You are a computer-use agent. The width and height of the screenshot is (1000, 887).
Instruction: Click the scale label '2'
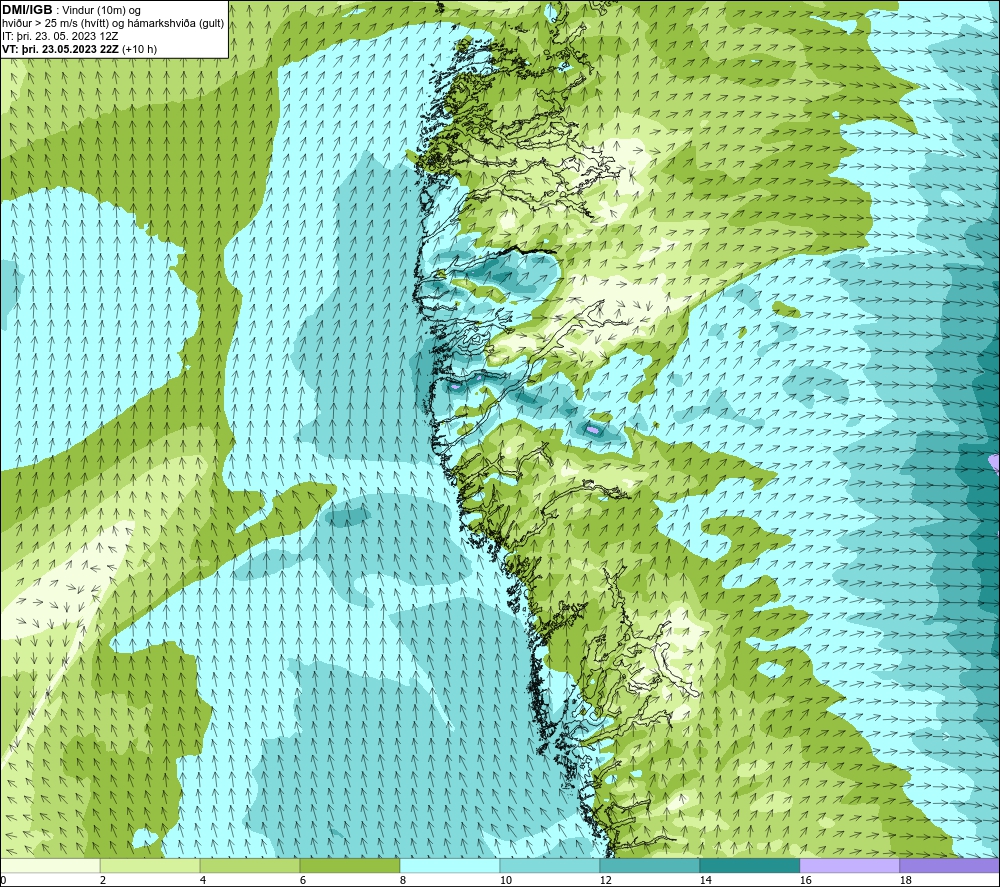point(103,881)
